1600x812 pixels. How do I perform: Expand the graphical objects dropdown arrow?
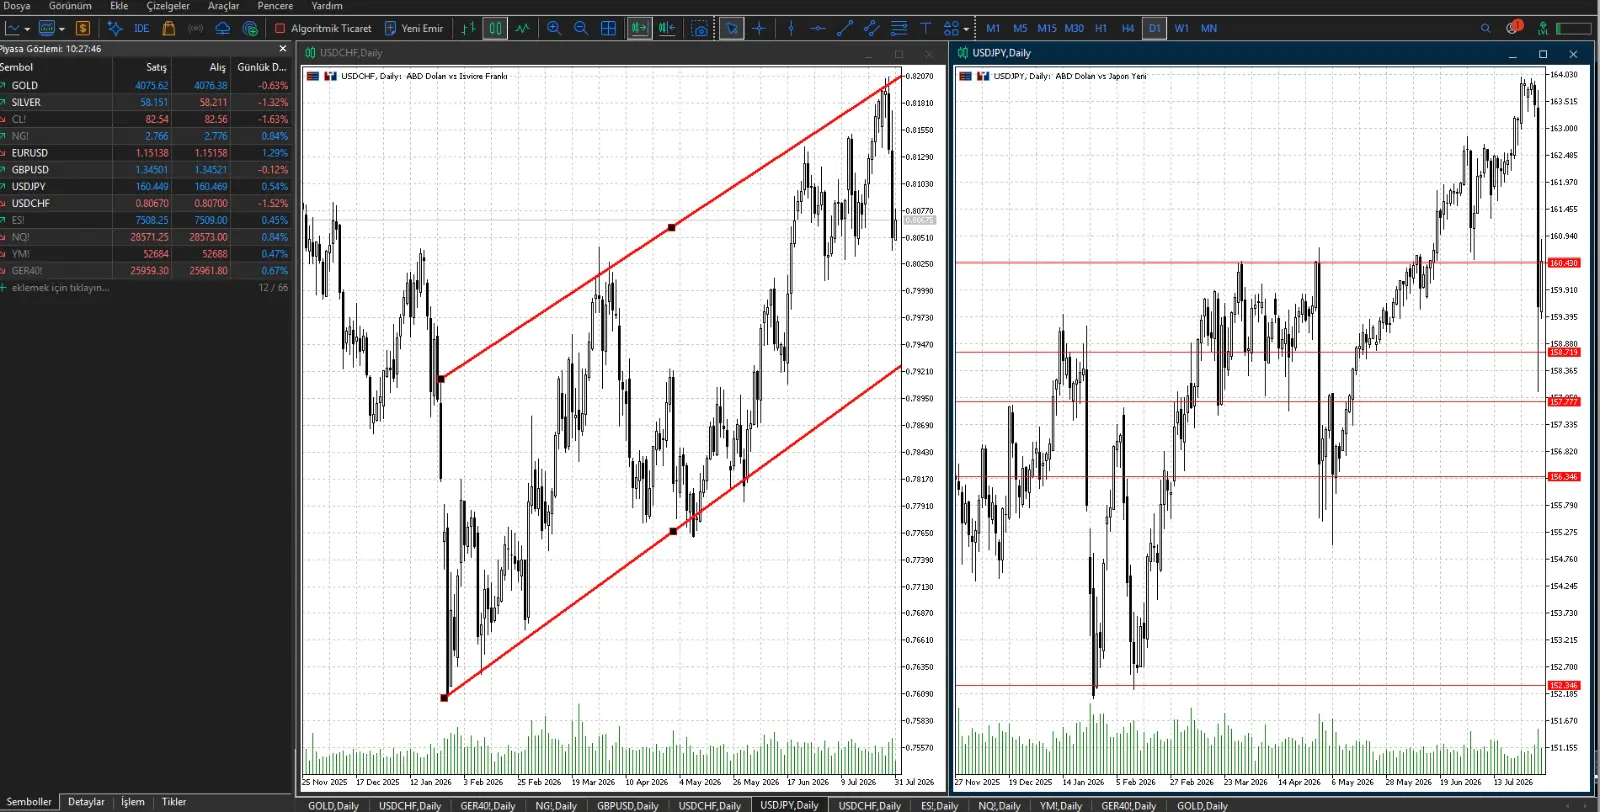[x=966, y=29]
